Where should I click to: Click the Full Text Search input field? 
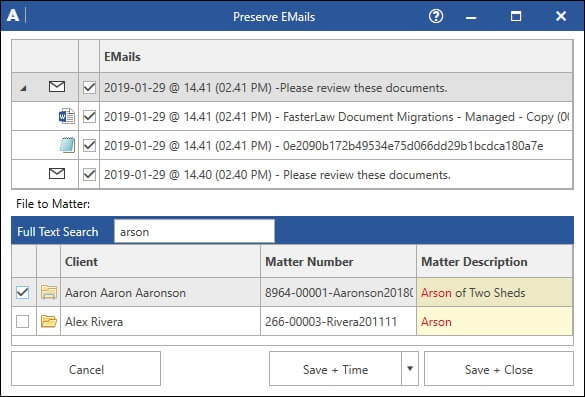click(x=194, y=231)
